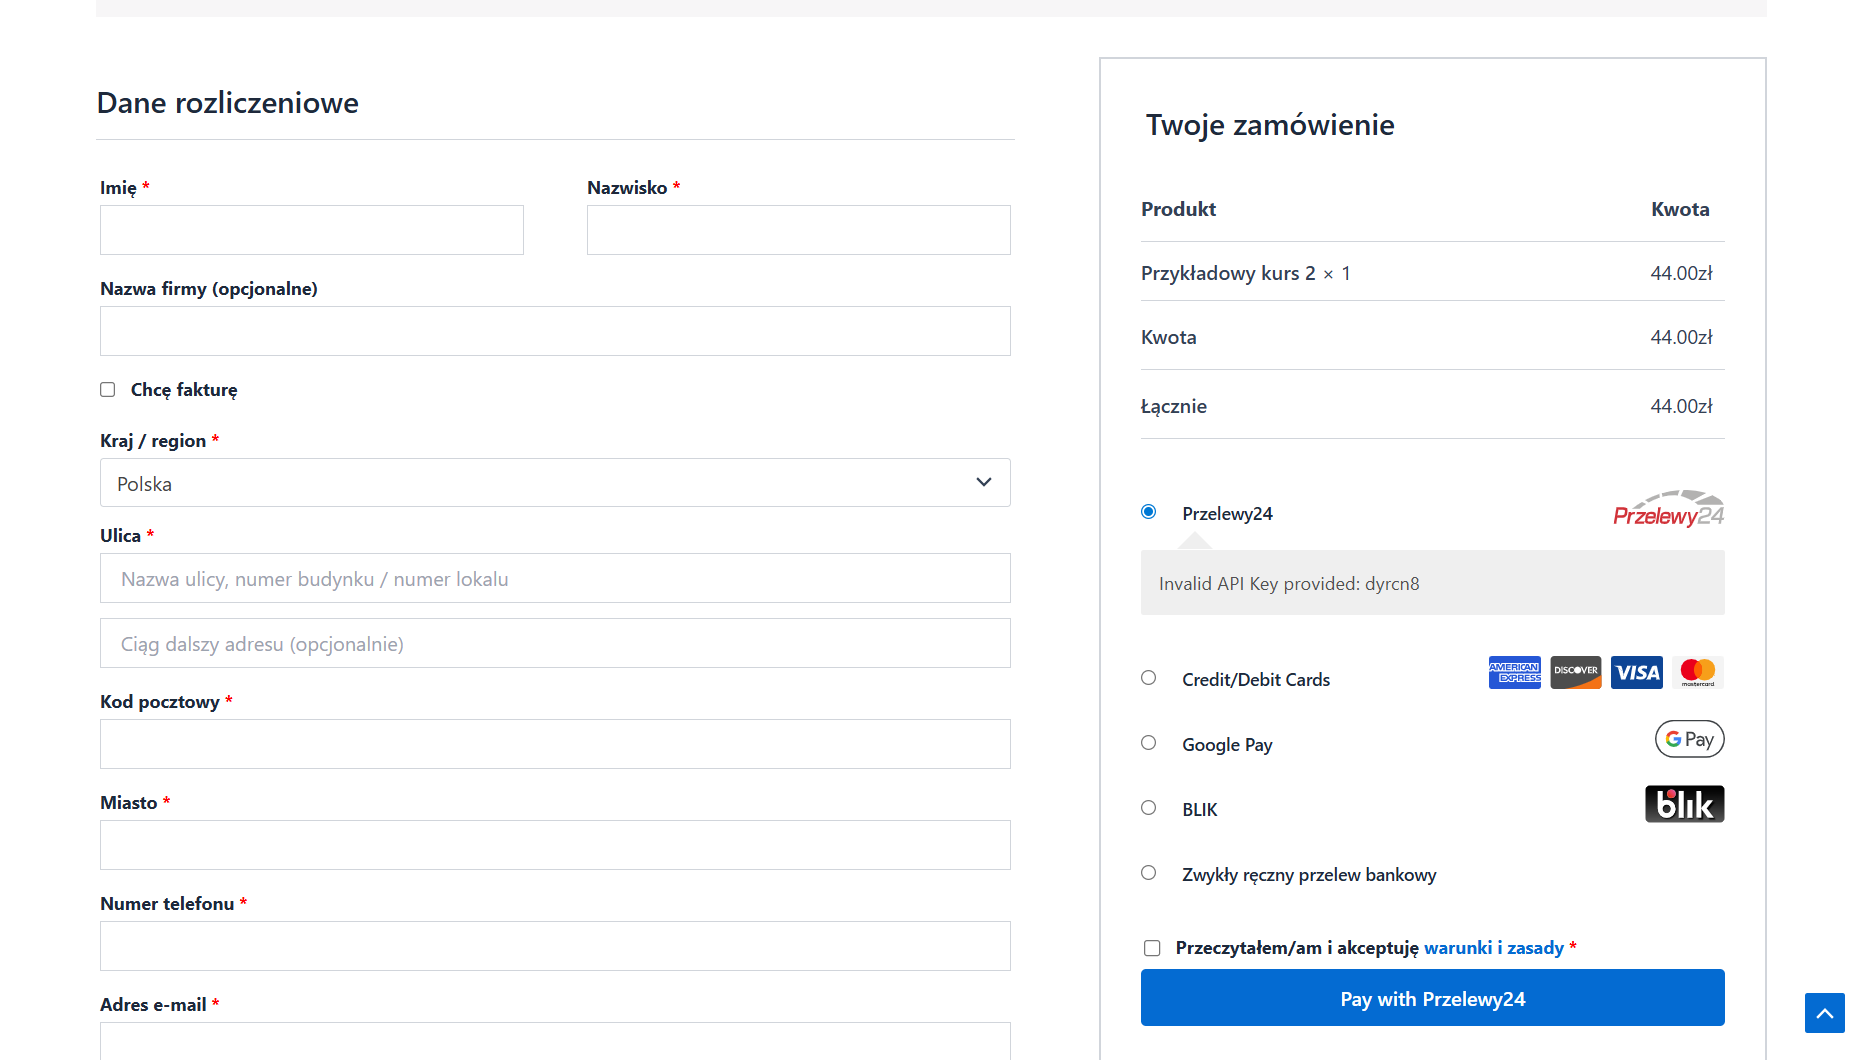This screenshot has width=1875, height=1060.
Task: Choose Google Pay radio button
Action: 1149,743
